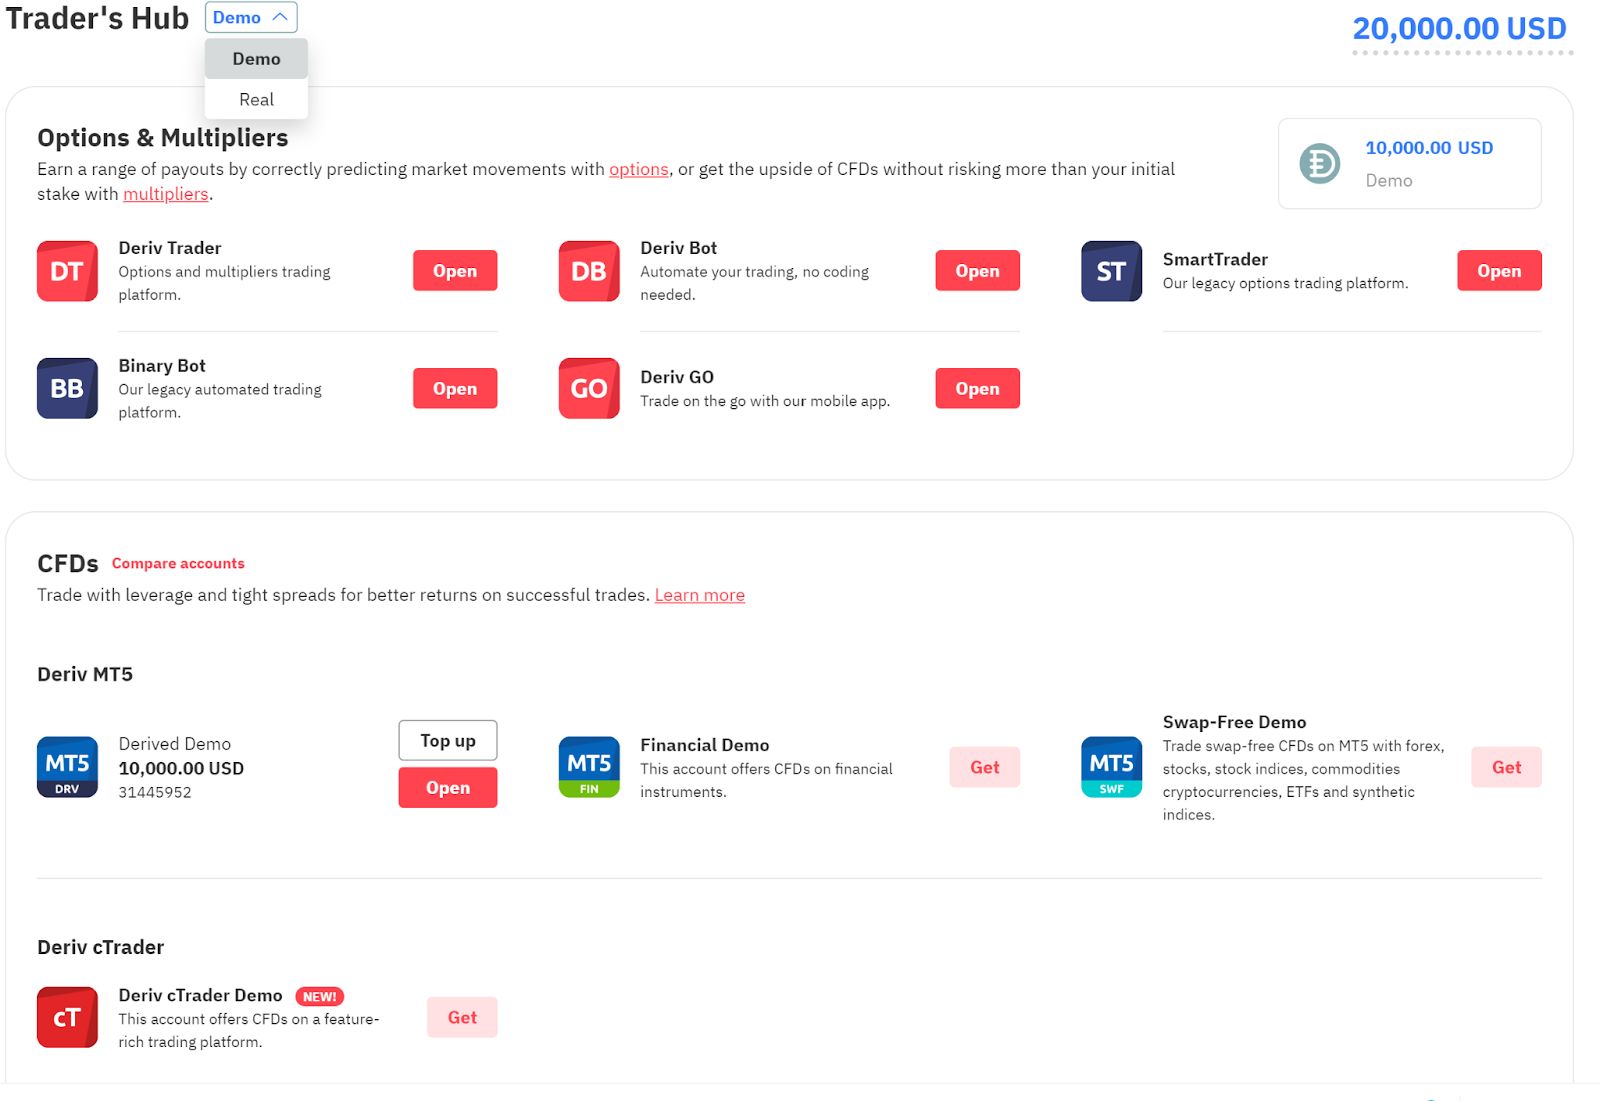Viewport: 1600px width, 1101px height.
Task: Click Compare accounts link
Action: 178,563
